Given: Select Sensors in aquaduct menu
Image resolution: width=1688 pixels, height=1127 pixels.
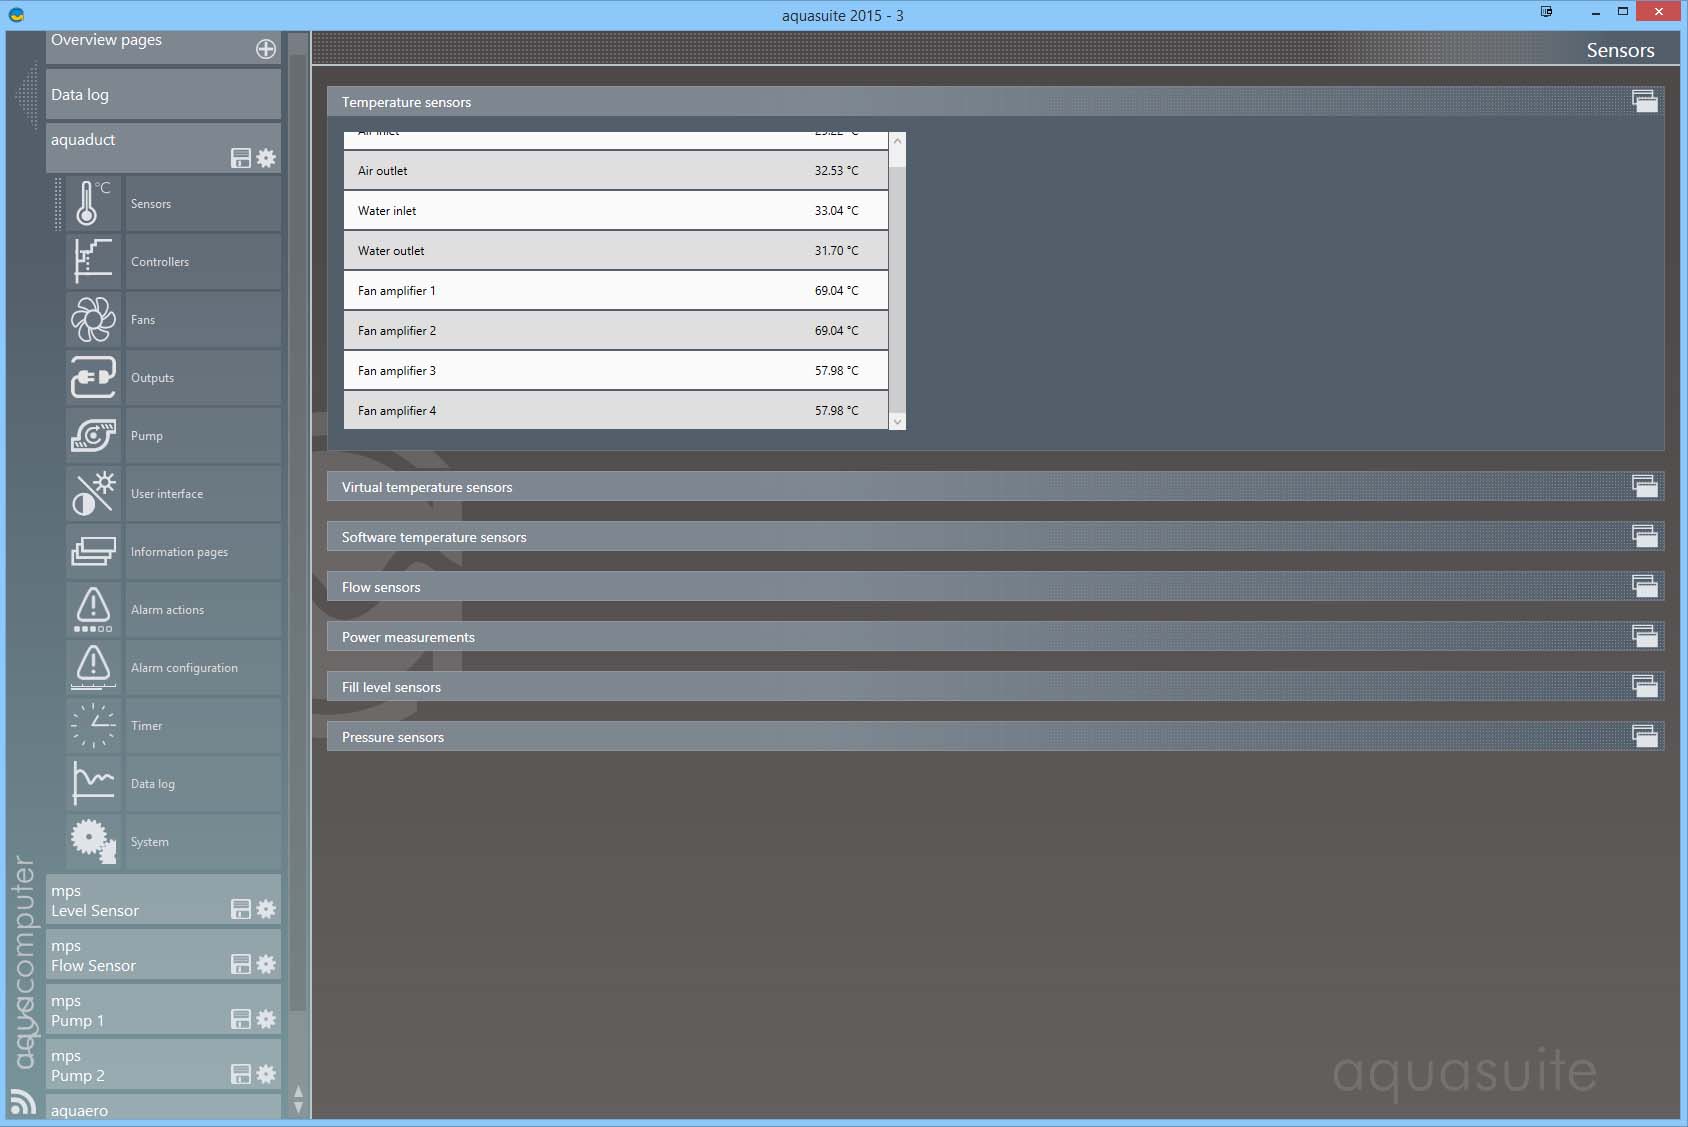Looking at the screenshot, I should tap(203, 203).
